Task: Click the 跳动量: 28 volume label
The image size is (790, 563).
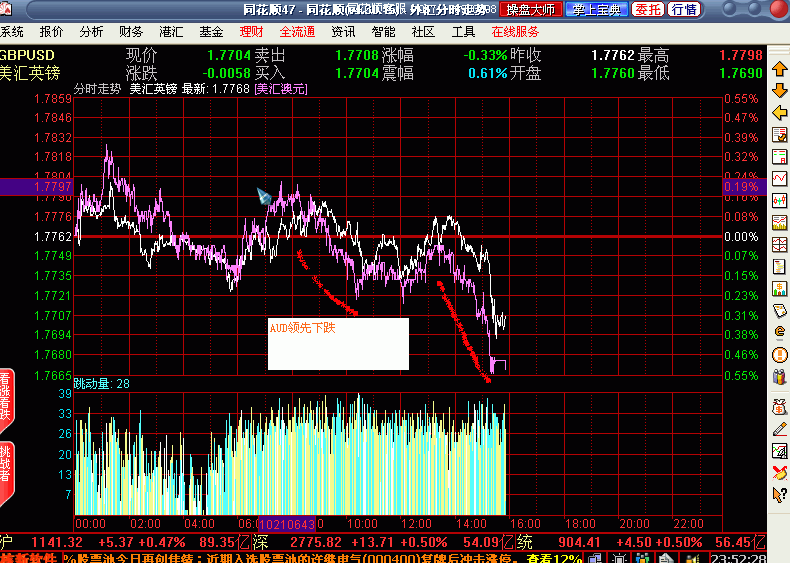Action: click(102, 384)
